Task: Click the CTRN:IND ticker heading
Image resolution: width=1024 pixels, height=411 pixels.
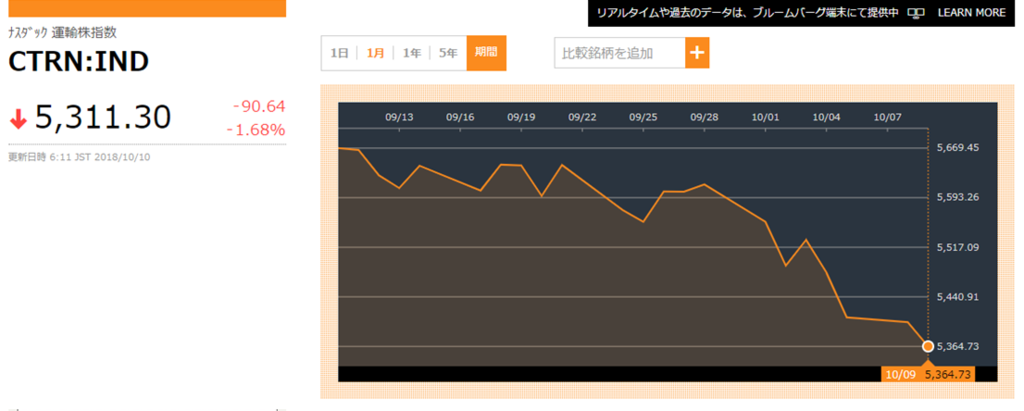Action: [x=78, y=61]
